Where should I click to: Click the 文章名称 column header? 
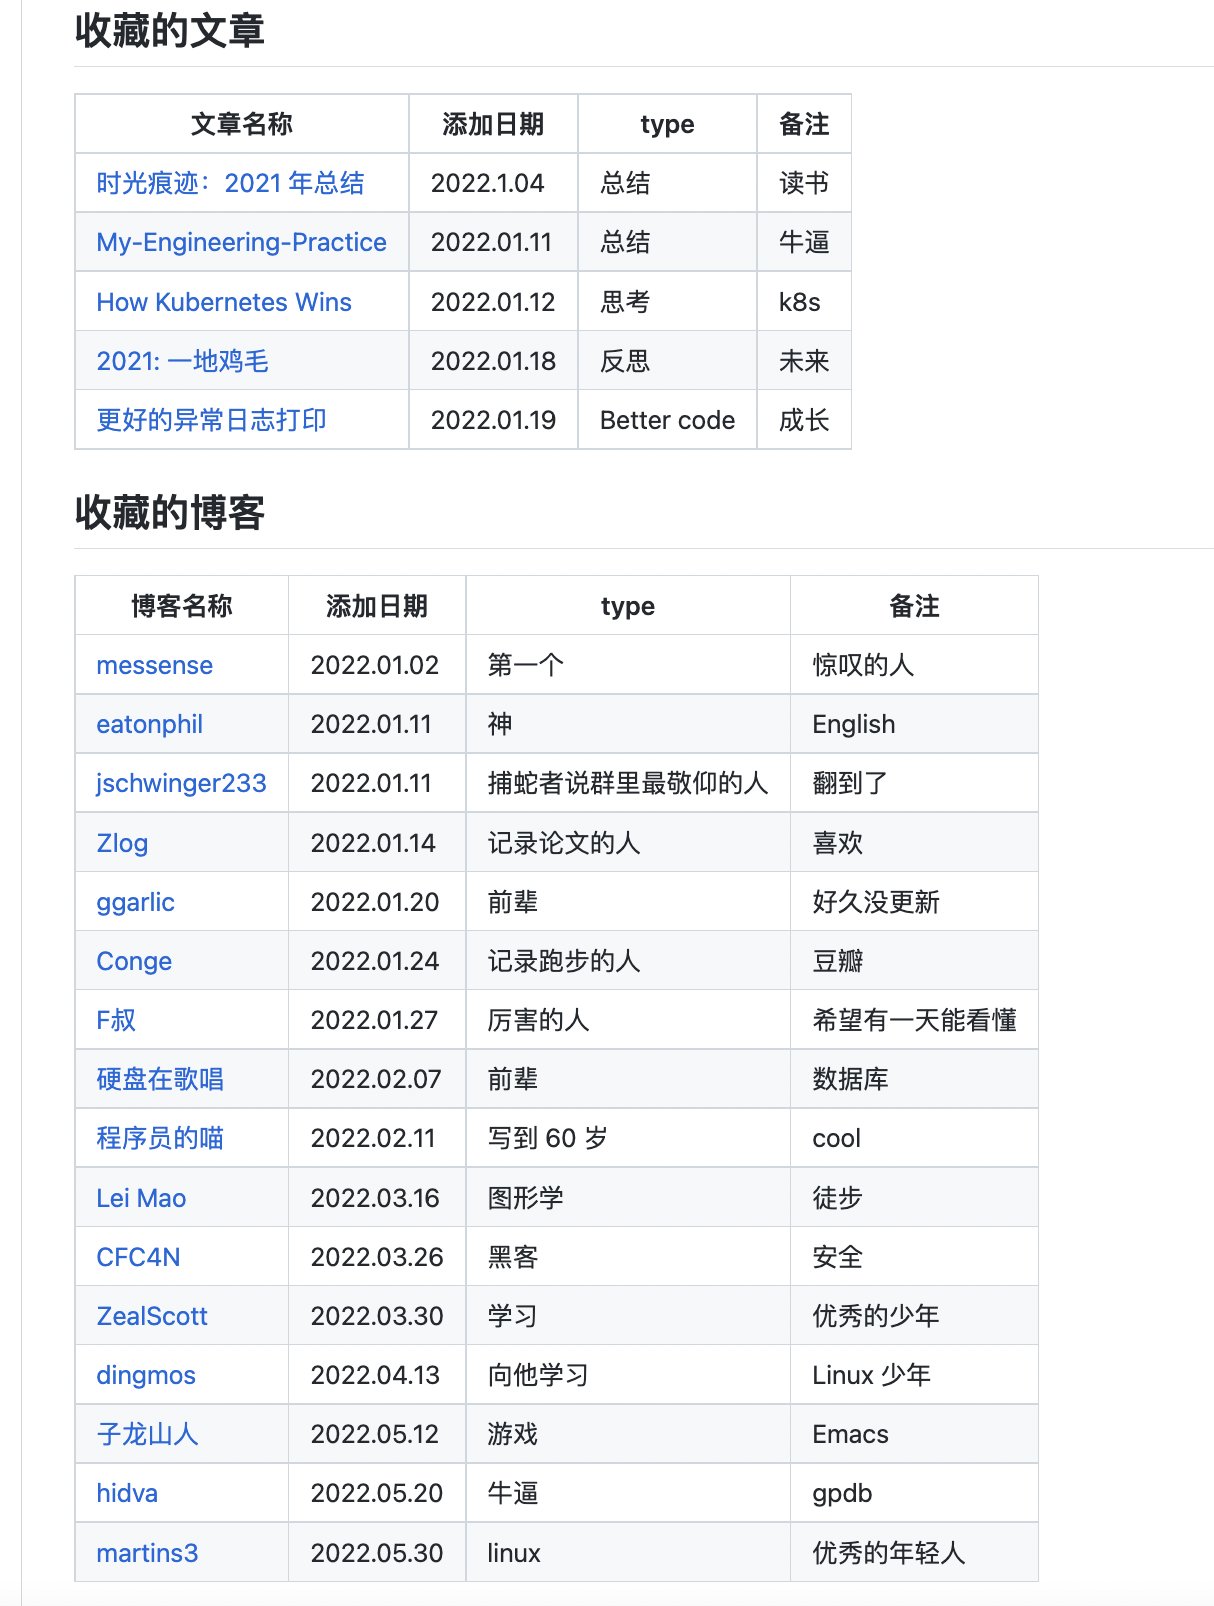tap(242, 124)
